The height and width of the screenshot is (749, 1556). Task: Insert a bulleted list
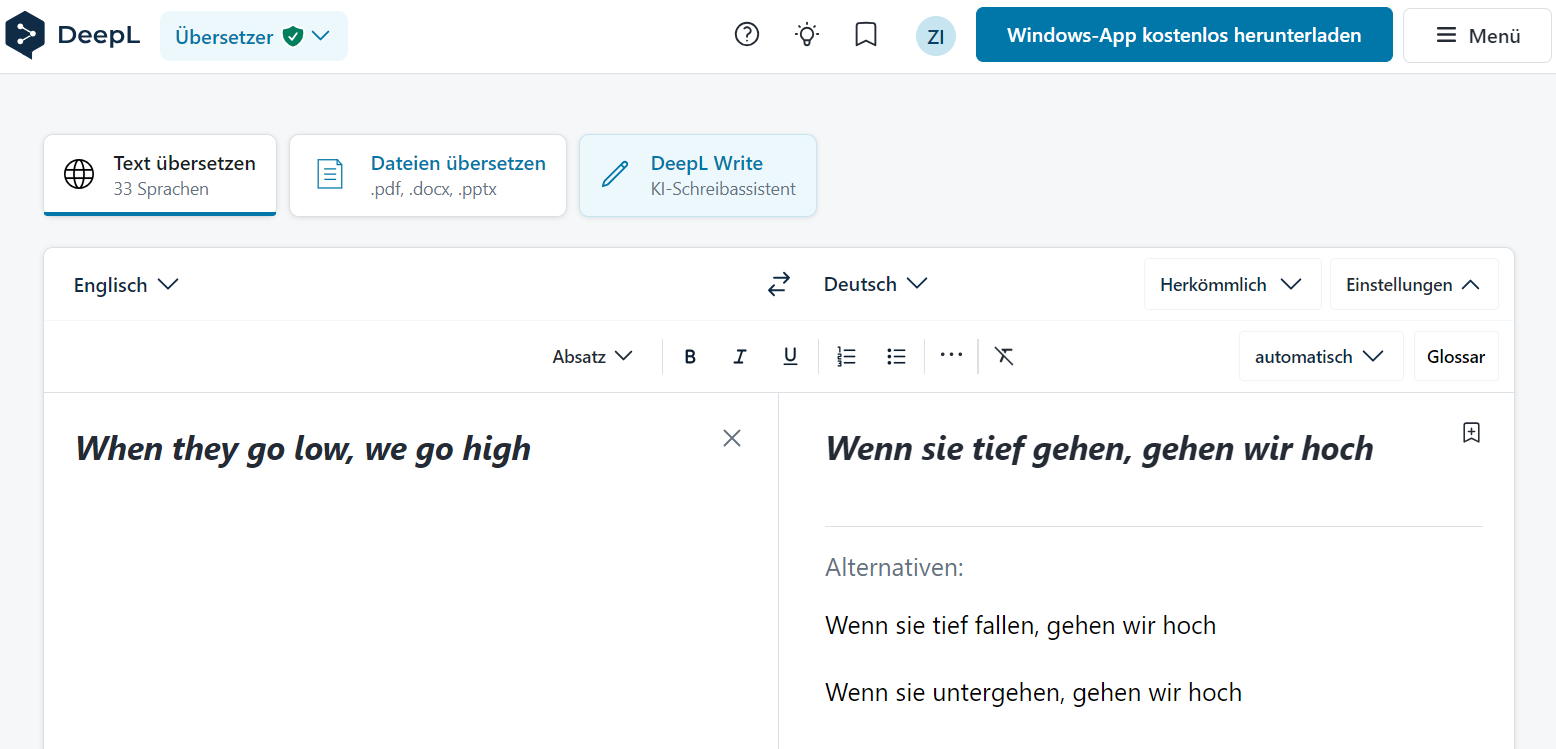tap(897, 357)
